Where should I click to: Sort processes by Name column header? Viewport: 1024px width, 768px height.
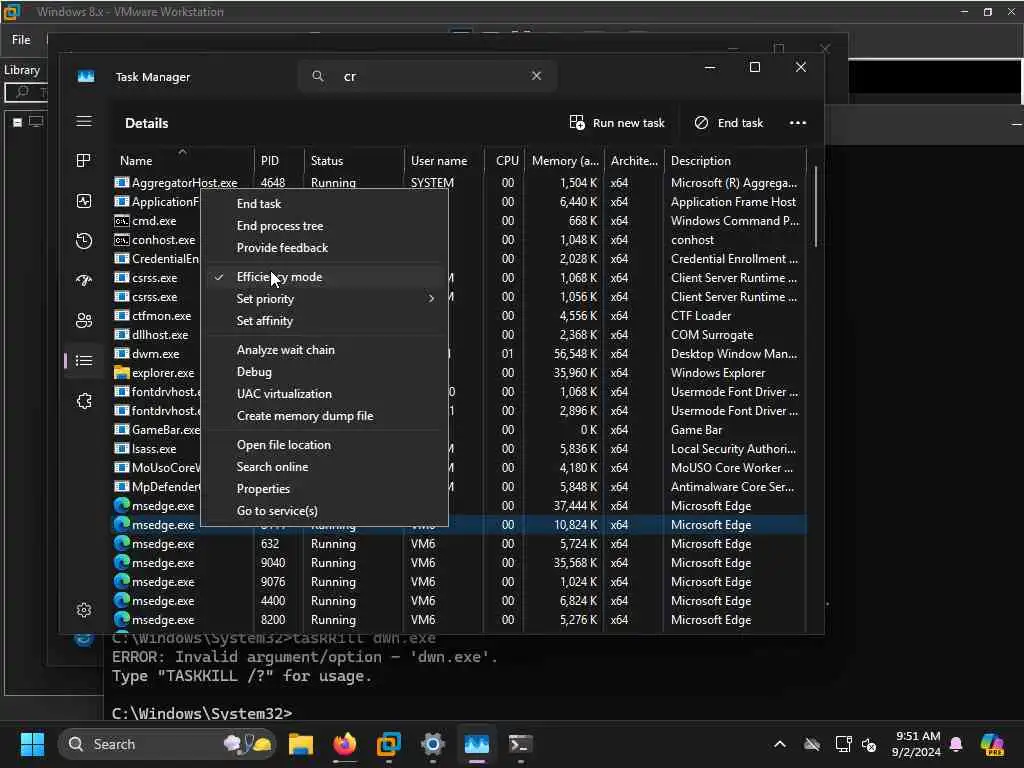click(136, 161)
